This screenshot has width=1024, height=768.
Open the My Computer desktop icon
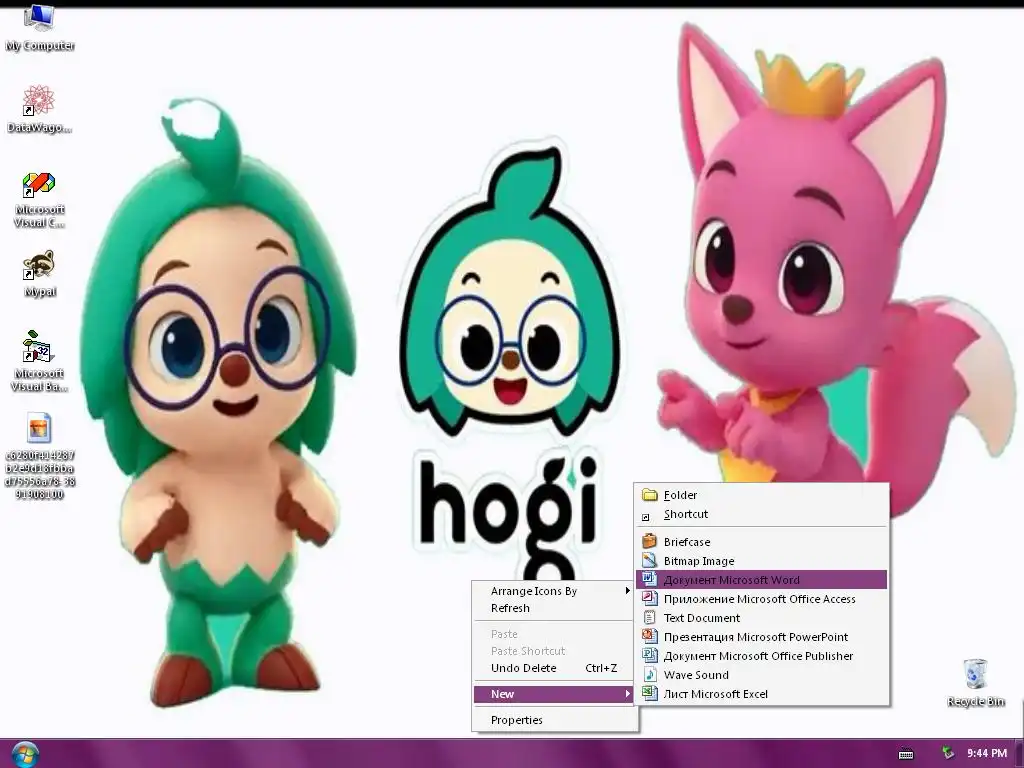39,27
